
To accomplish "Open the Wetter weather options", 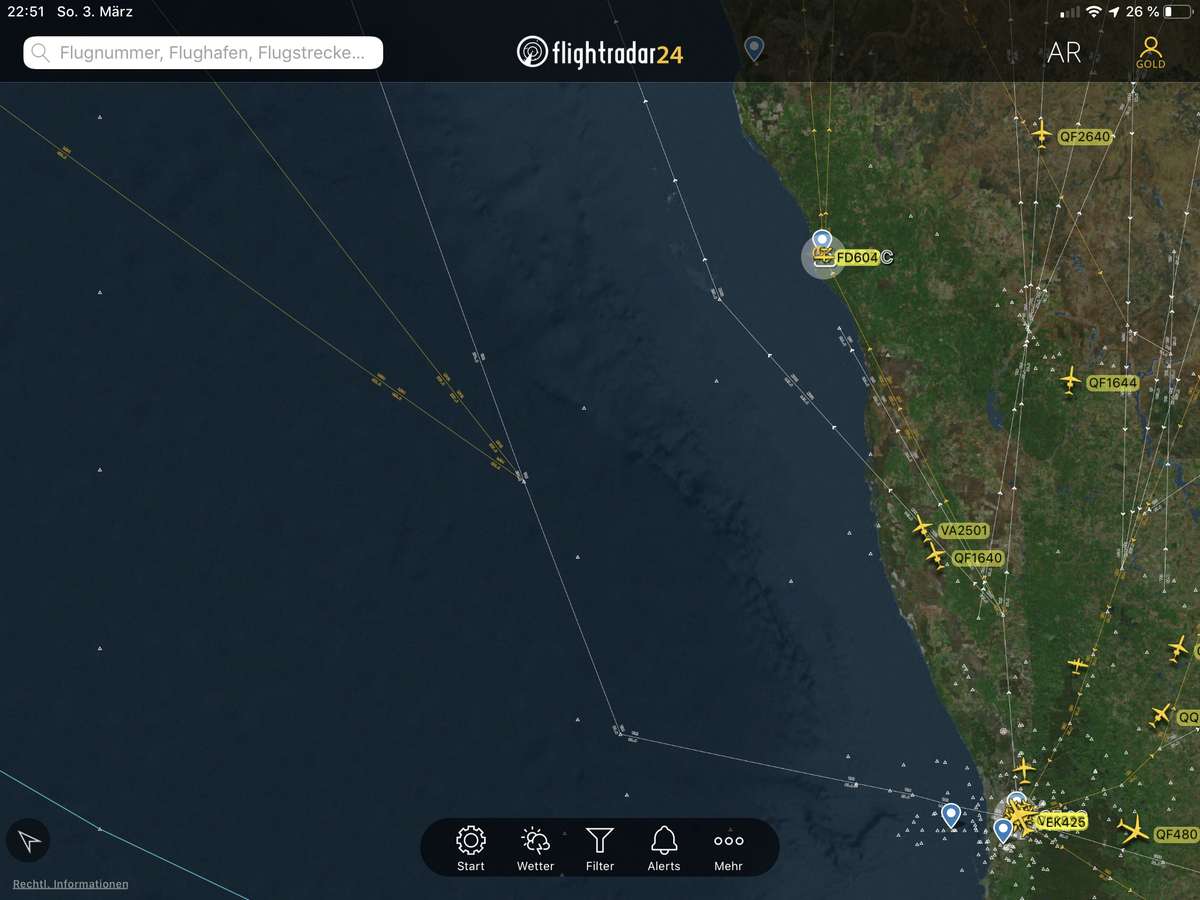I will click(535, 848).
